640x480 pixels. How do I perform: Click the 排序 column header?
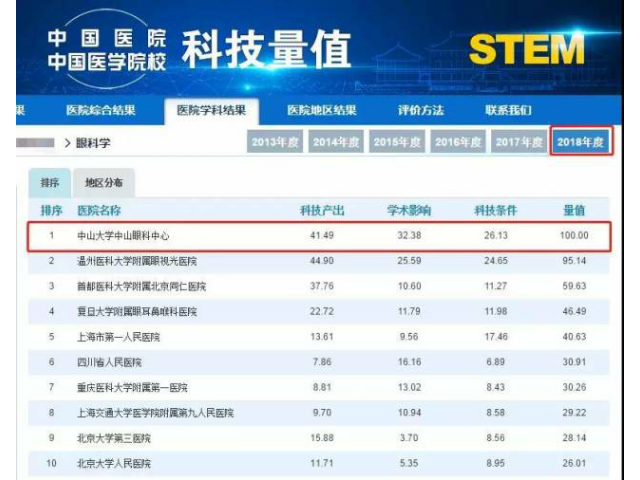(x=51, y=211)
